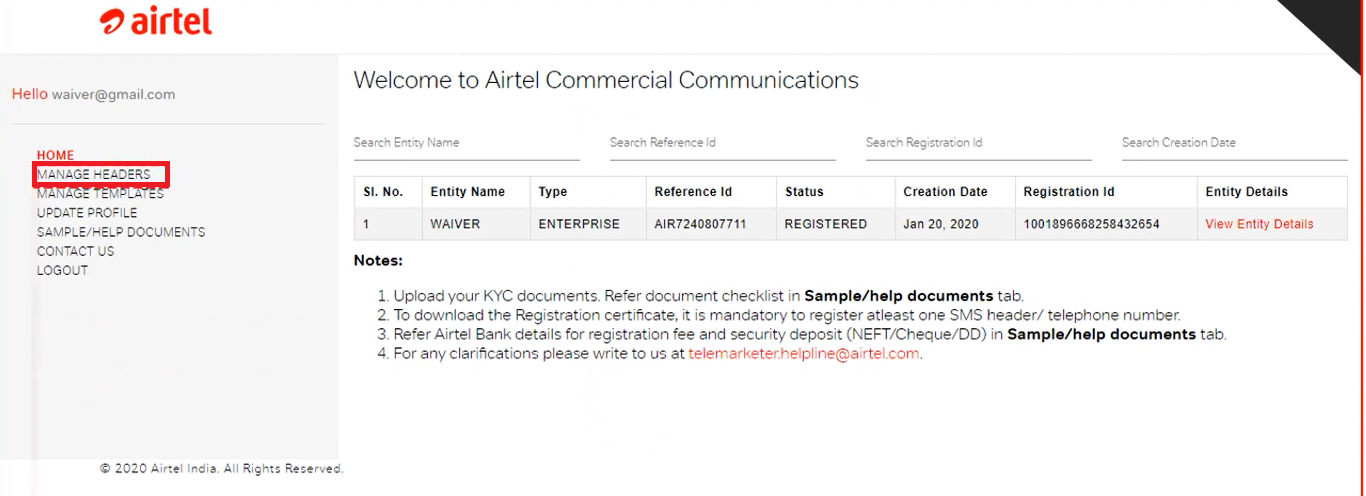
Task: Open View Entity Details link
Action: coord(1259,224)
